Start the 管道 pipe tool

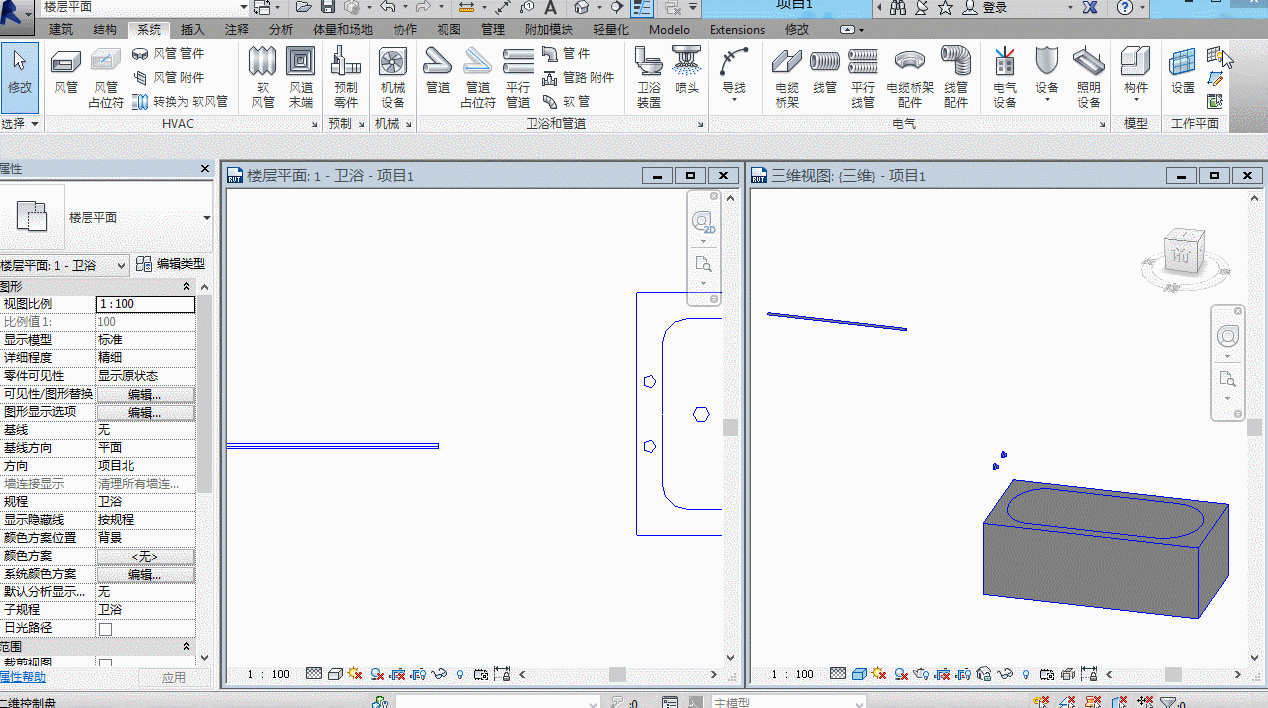pos(438,71)
